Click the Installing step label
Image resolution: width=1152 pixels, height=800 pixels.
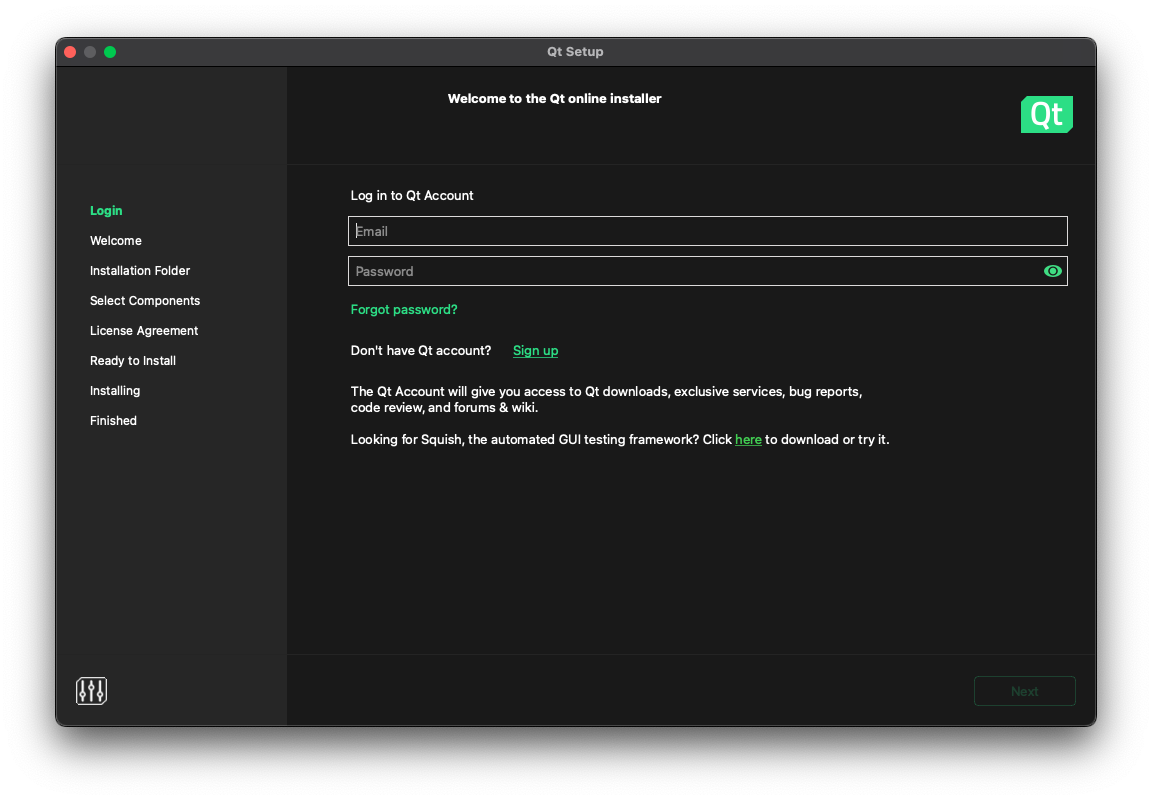coord(115,391)
